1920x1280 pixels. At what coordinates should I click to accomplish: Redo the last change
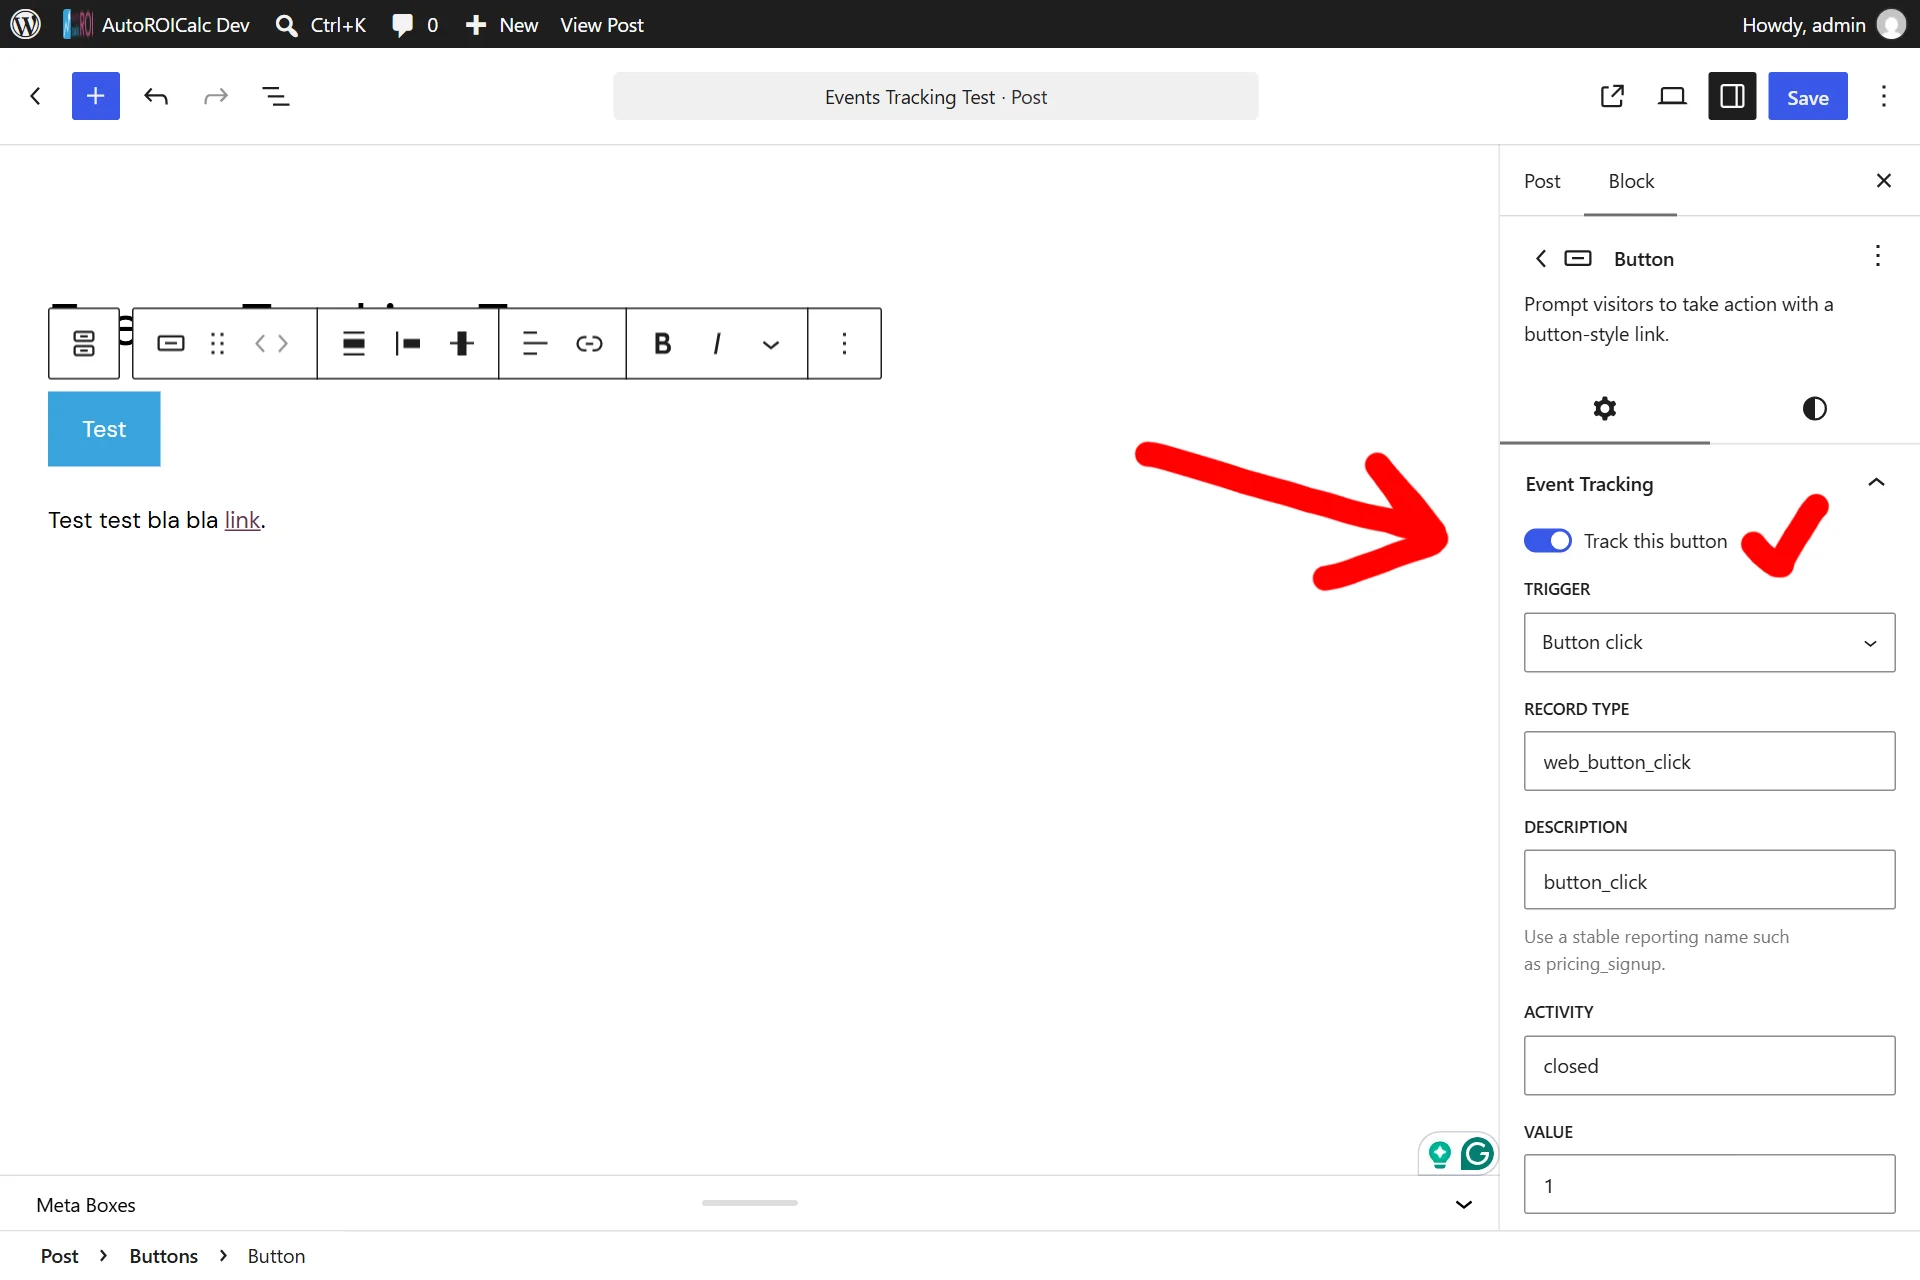(216, 96)
